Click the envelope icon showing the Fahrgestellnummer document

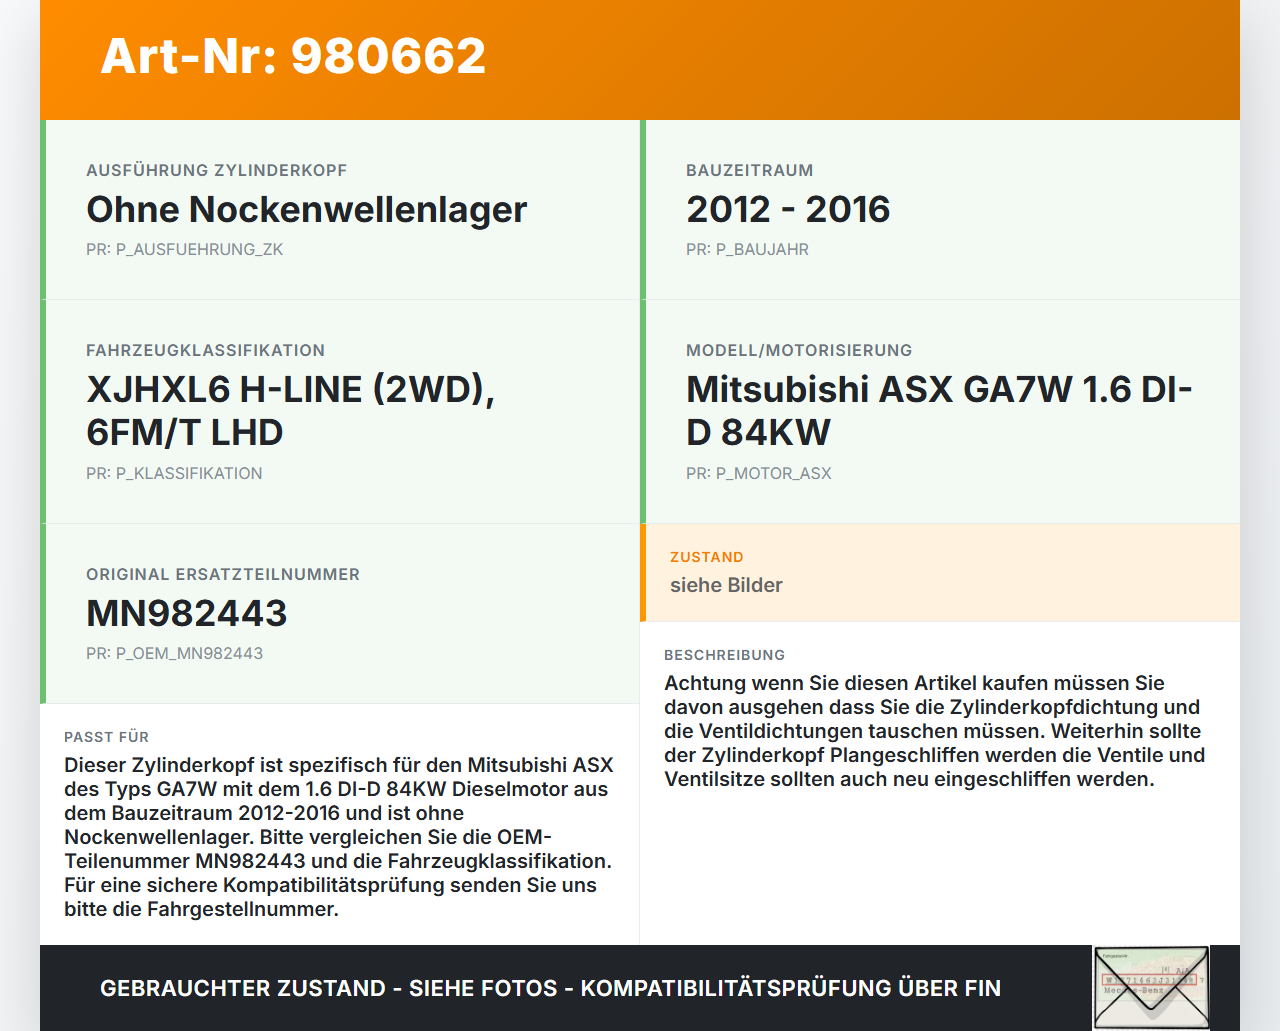(x=1150, y=987)
